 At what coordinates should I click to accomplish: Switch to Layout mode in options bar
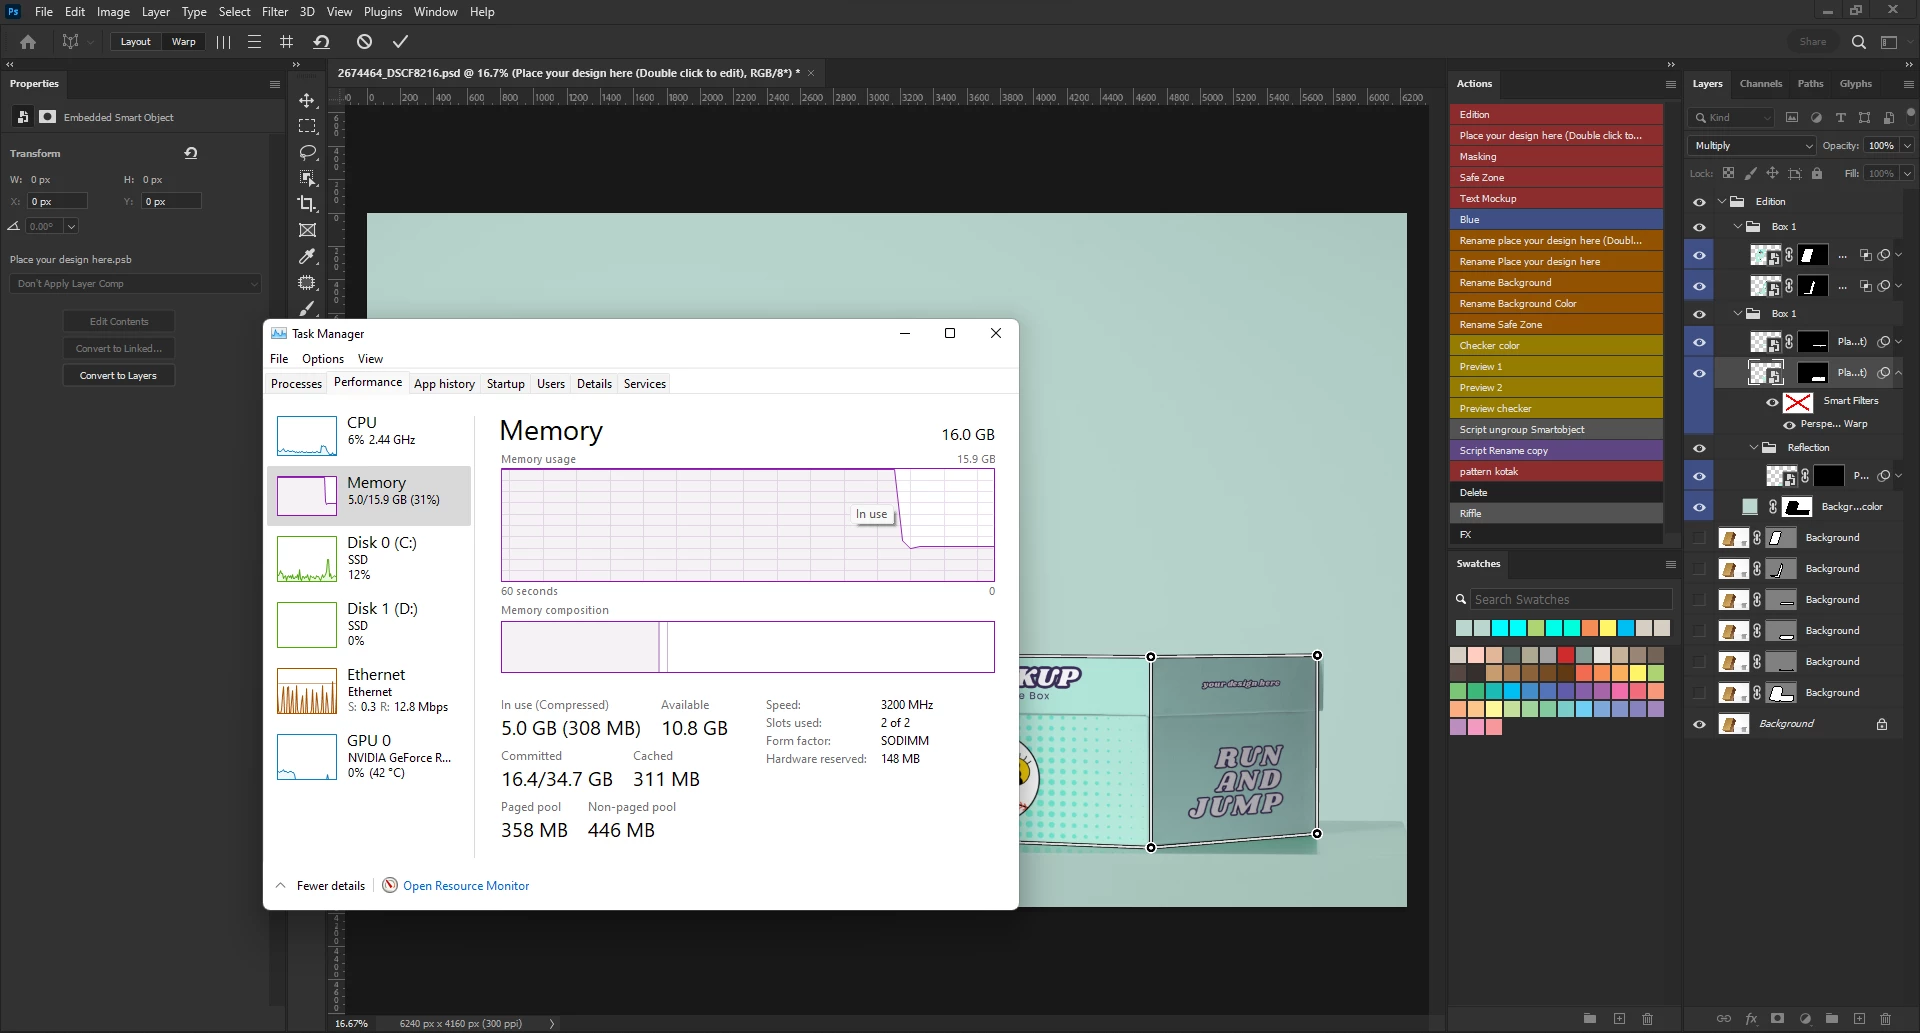135,42
